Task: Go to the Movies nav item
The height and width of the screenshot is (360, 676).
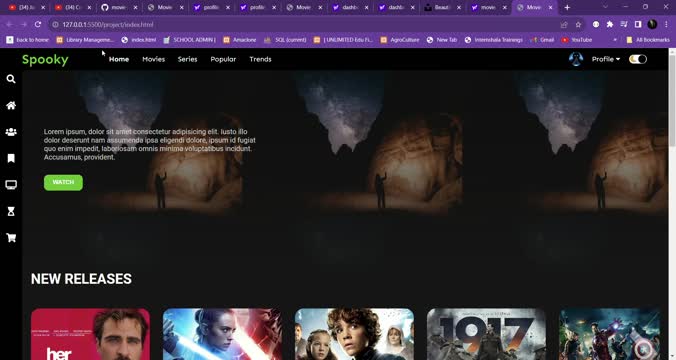Action: tap(153, 59)
